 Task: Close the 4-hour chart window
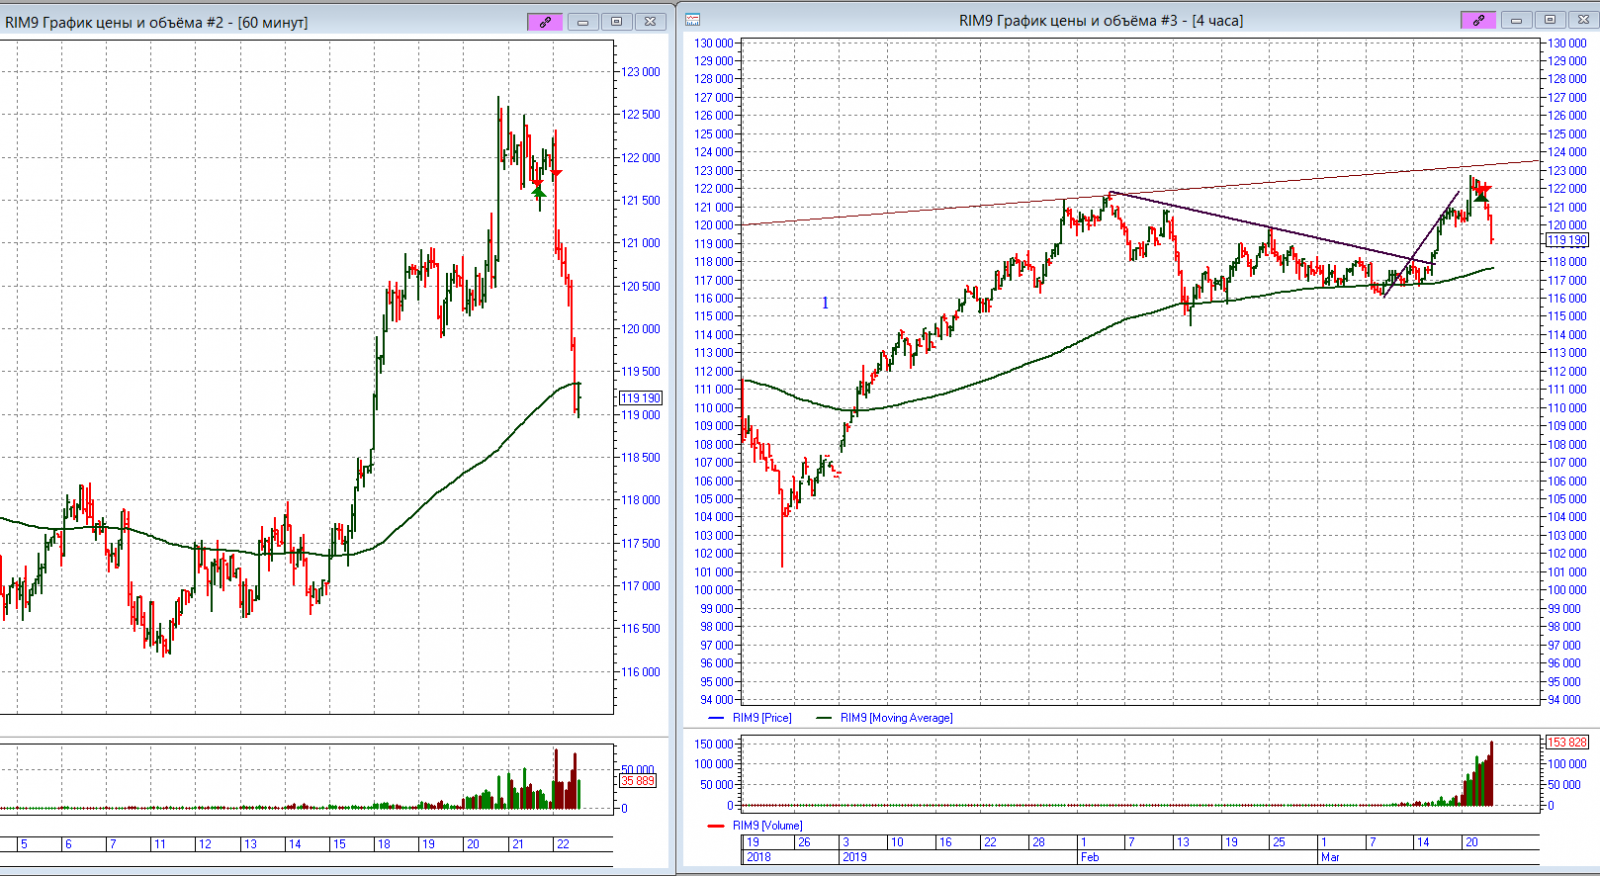pos(1582,20)
